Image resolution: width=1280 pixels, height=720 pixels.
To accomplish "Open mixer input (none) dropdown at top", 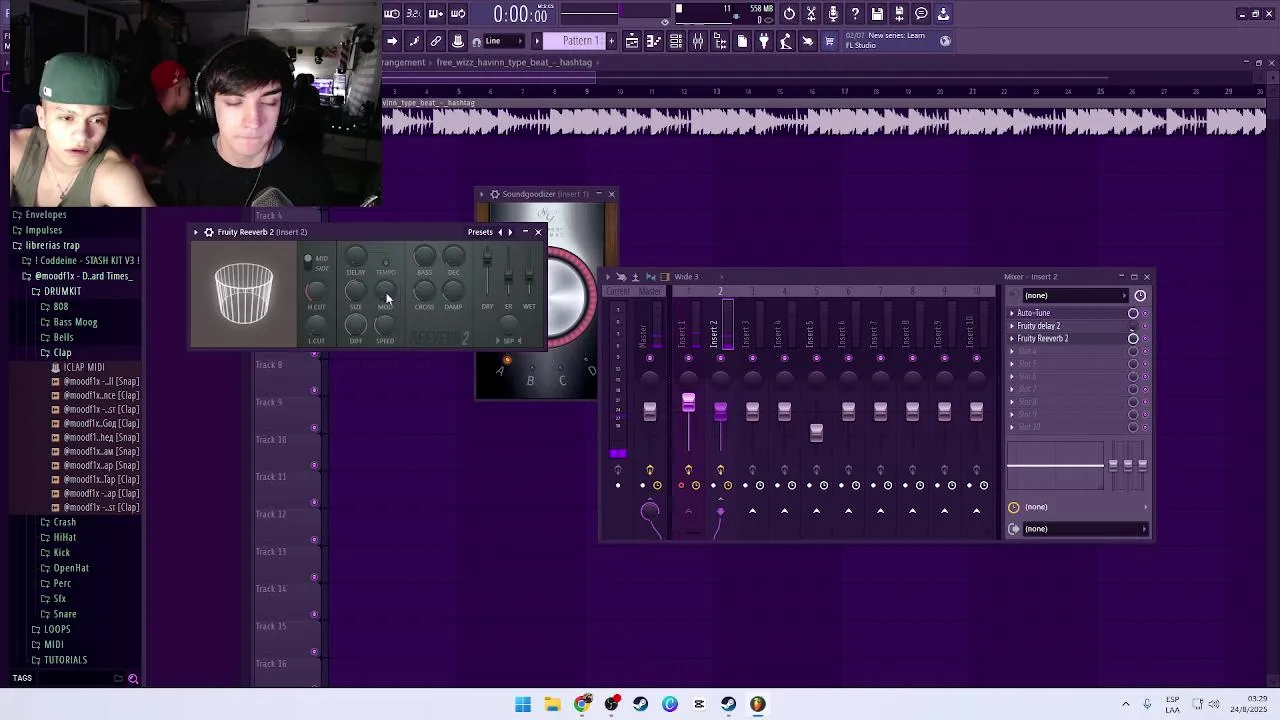I will 1076,295.
